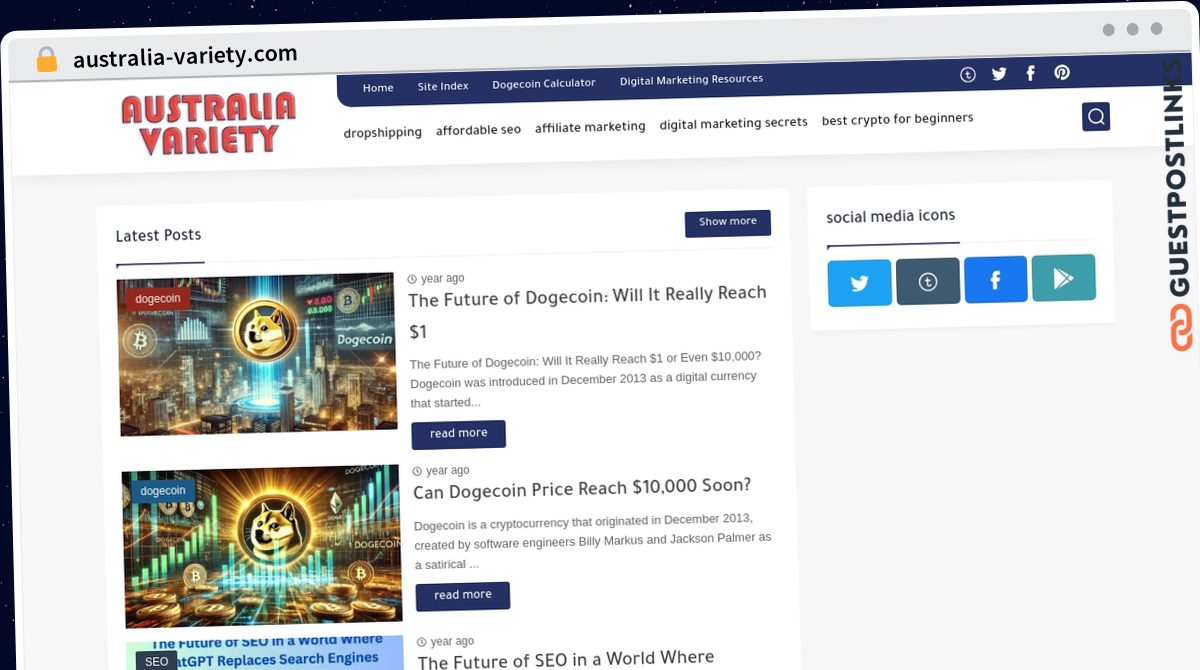This screenshot has height=670, width=1200.
Task: Open the site search icon
Action: 1096,117
